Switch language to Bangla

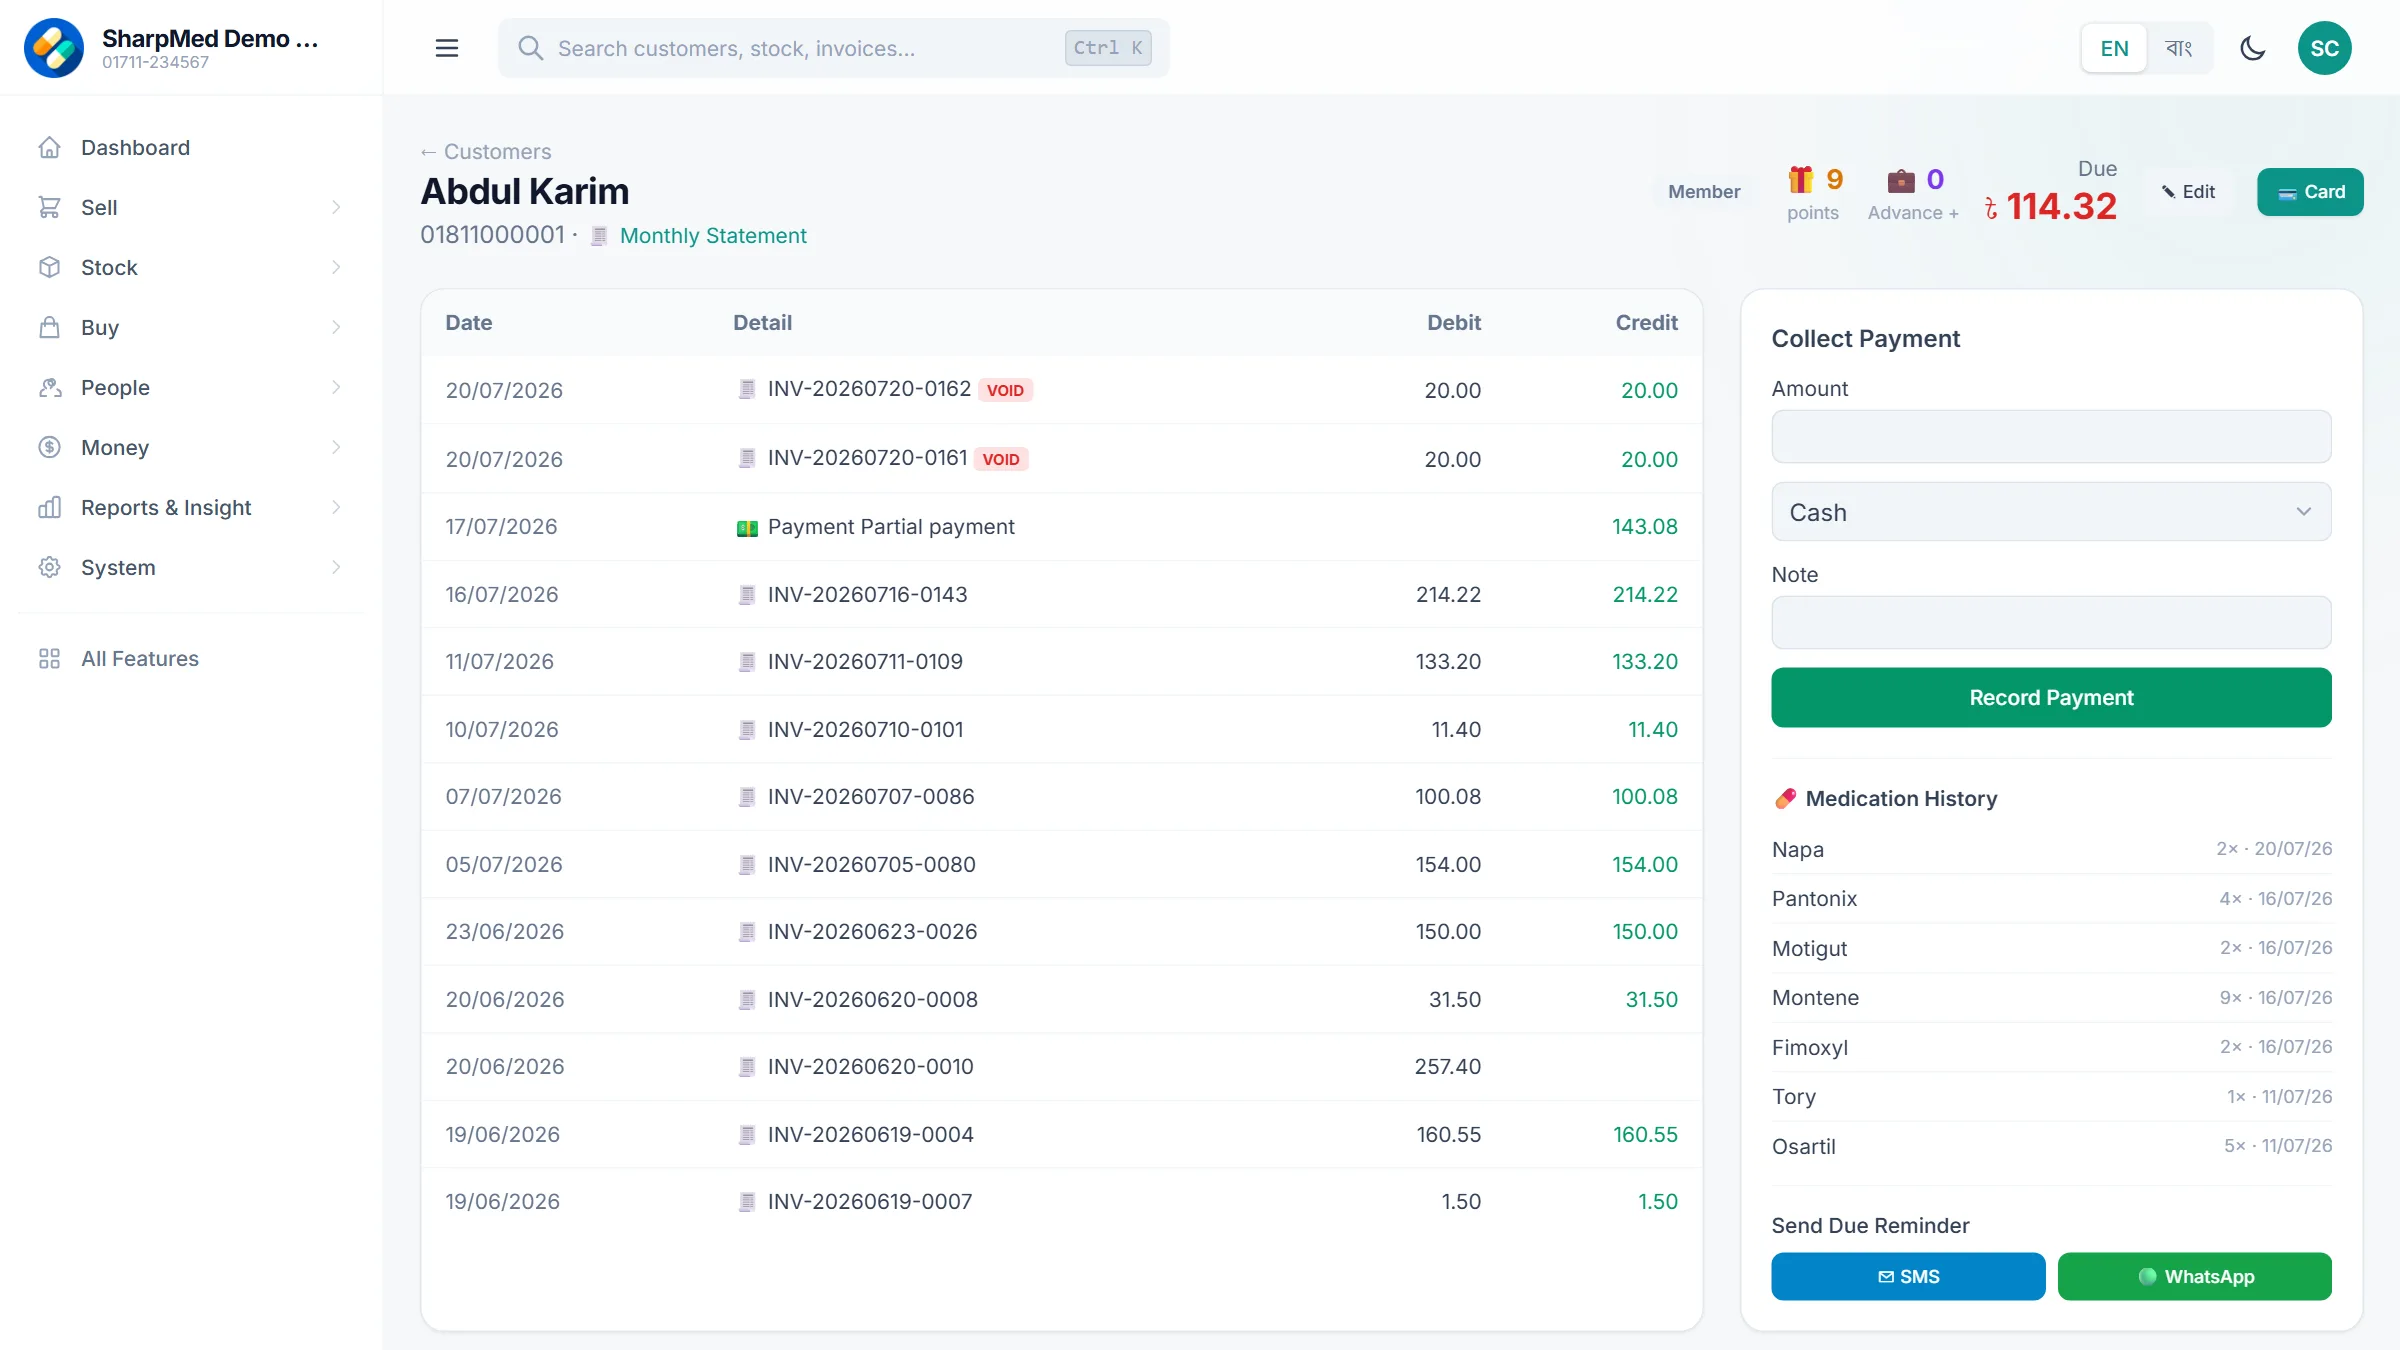2179,48
